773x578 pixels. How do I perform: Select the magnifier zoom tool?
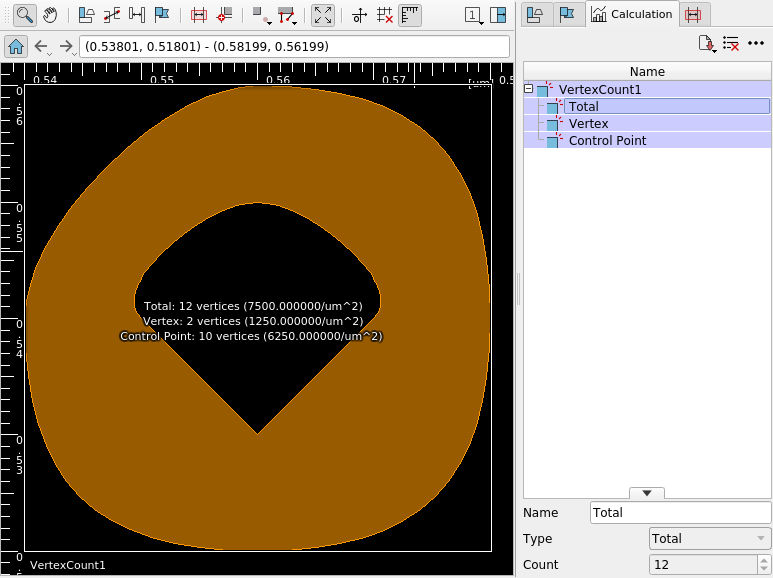24,15
